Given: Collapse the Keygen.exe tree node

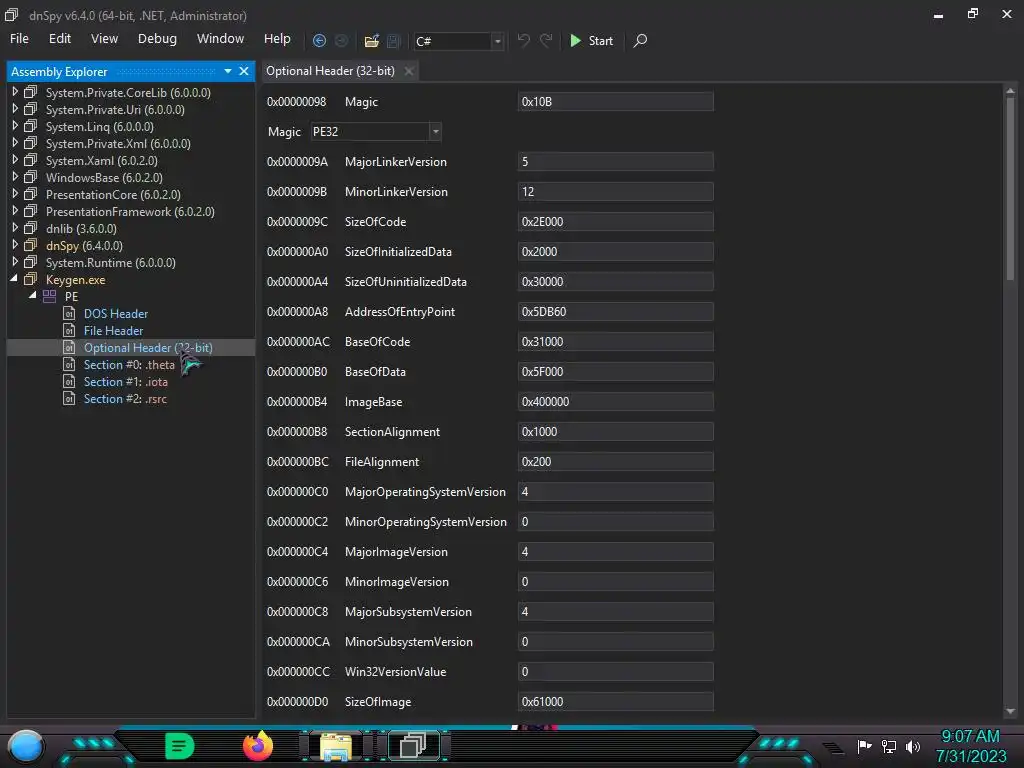Looking at the screenshot, I should tap(14, 279).
